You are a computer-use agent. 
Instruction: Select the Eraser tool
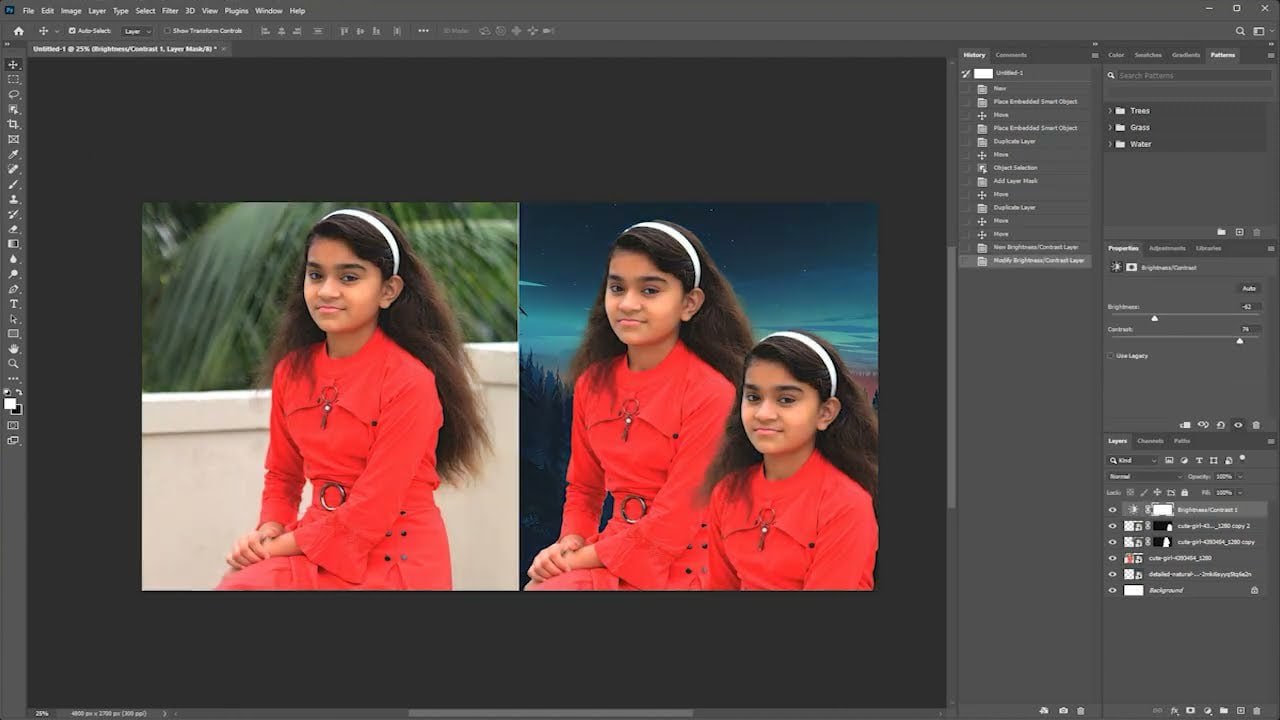point(13,229)
